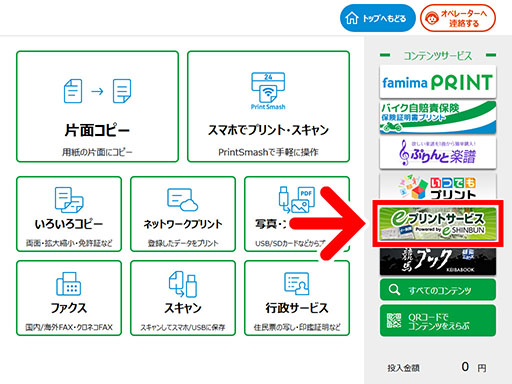Click text 用紙の片面にコピー
The height and width of the screenshot is (384, 512).
[97, 152]
